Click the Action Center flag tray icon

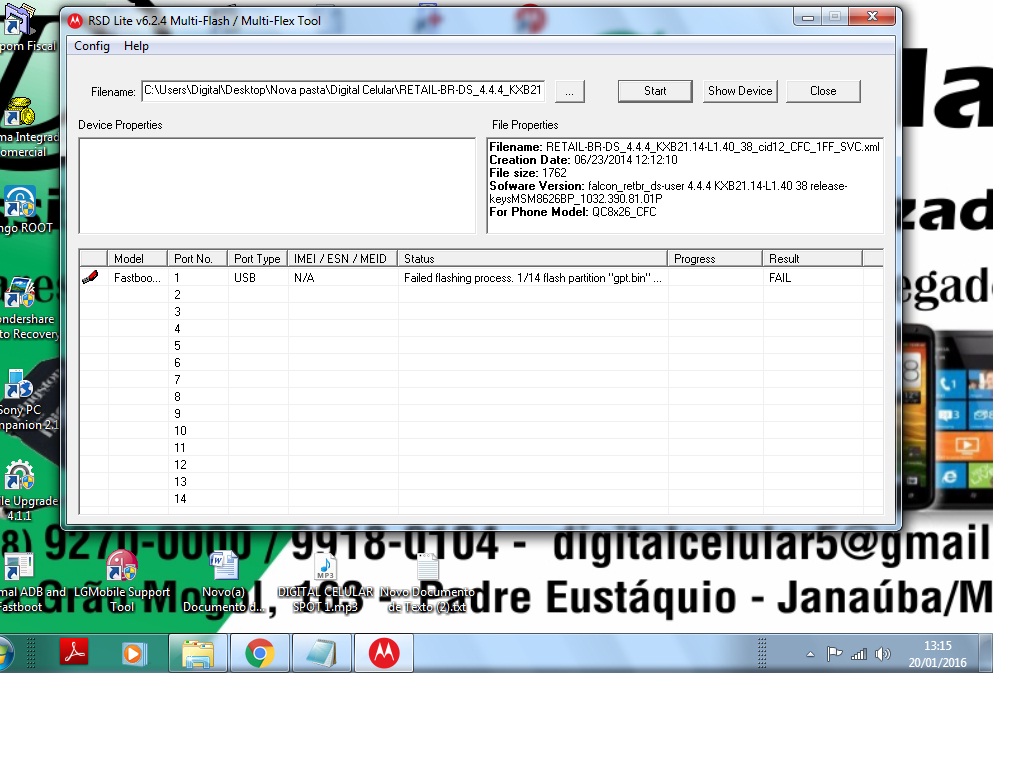pos(834,654)
